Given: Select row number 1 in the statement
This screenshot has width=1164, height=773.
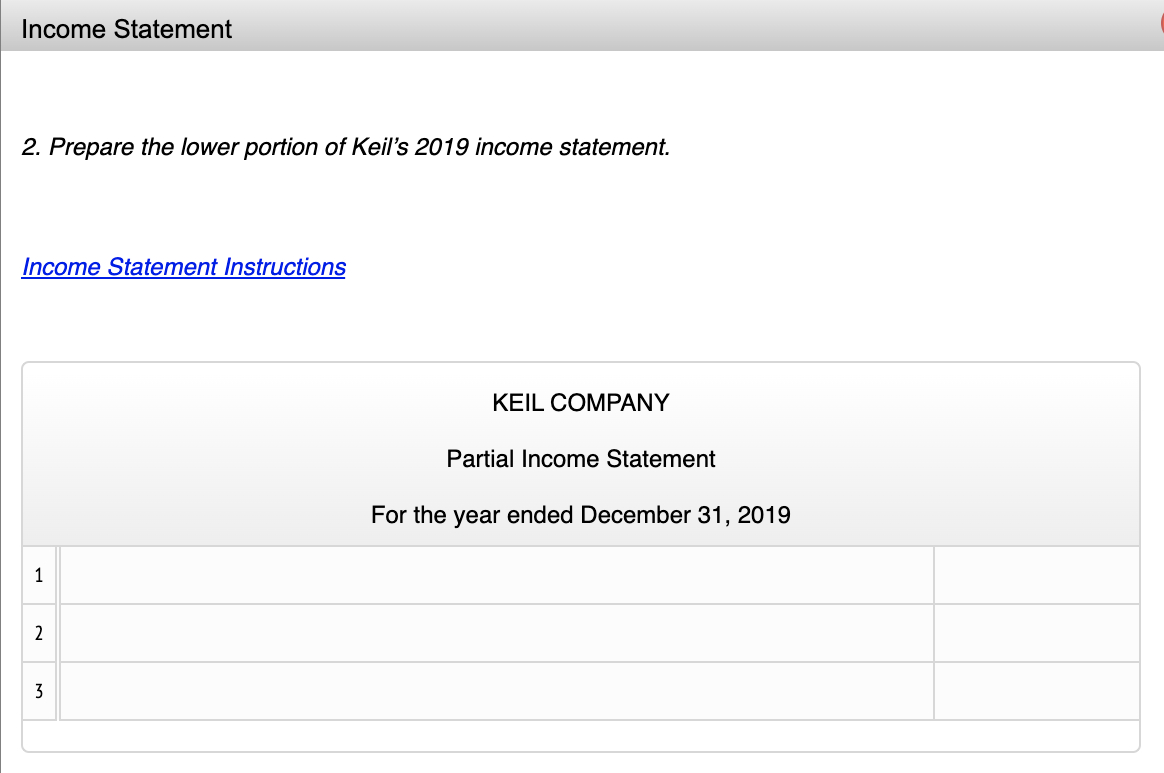Looking at the screenshot, I should (38, 575).
